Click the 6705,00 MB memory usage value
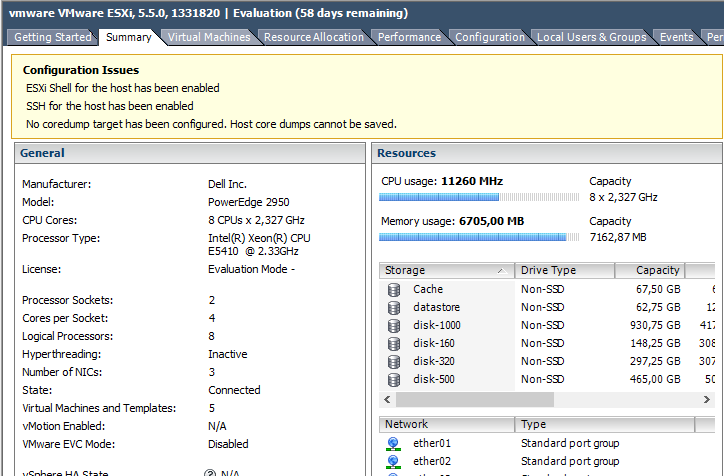724x476 pixels. click(492, 221)
